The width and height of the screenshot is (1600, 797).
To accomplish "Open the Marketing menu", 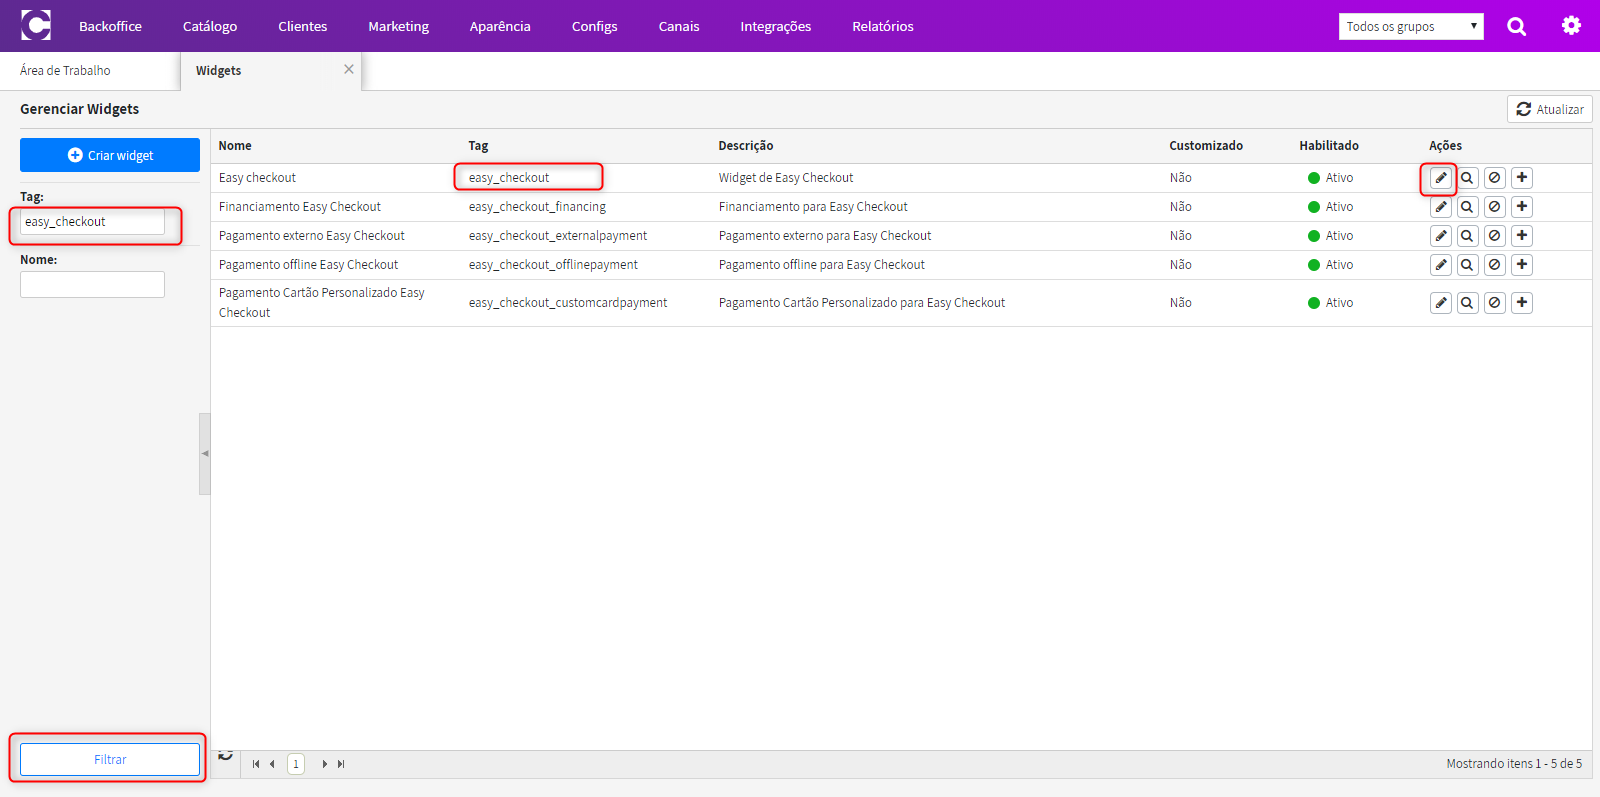I will click(398, 26).
